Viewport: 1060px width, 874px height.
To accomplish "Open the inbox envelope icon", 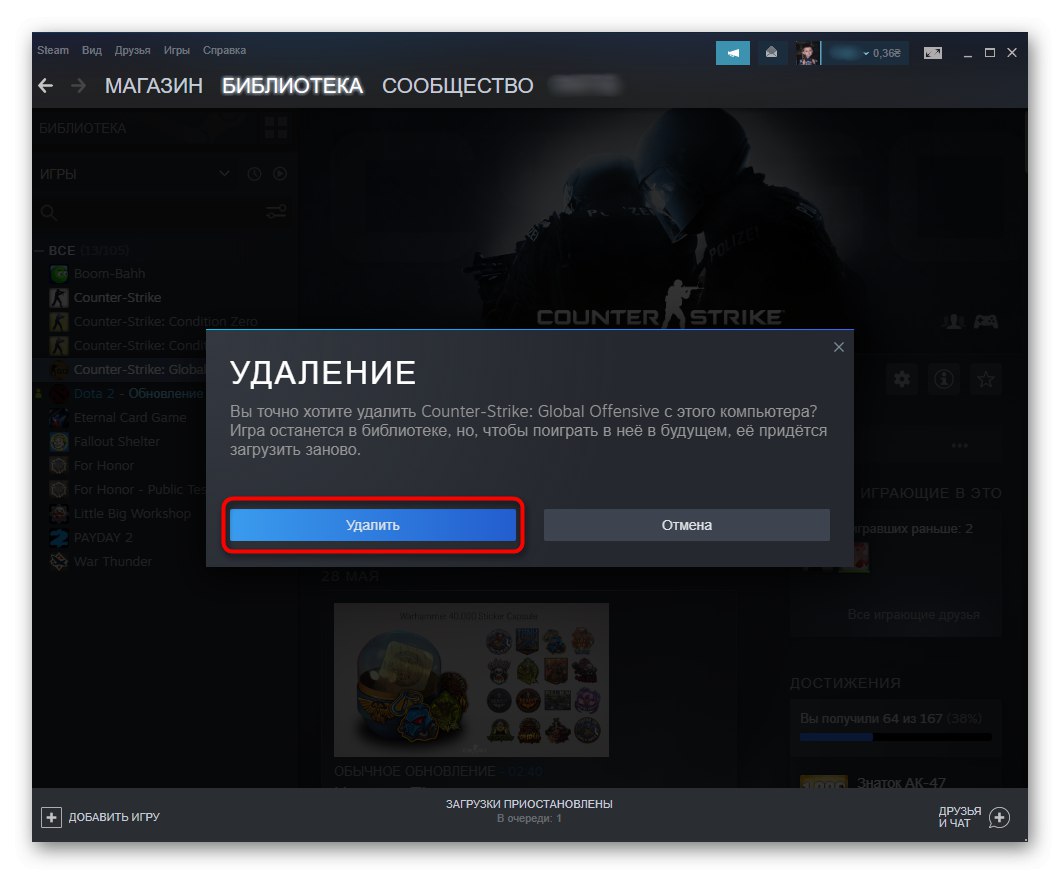I will click(x=771, y=53).
